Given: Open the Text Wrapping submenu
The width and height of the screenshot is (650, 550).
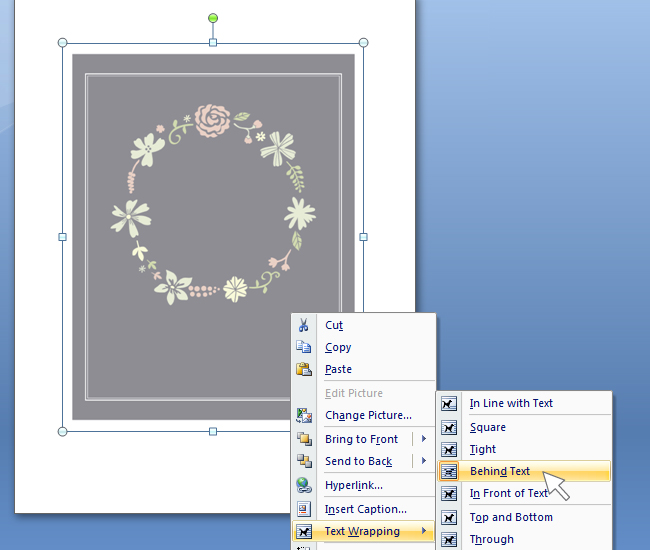Looking at the screenshot, I should coord(364,531).
